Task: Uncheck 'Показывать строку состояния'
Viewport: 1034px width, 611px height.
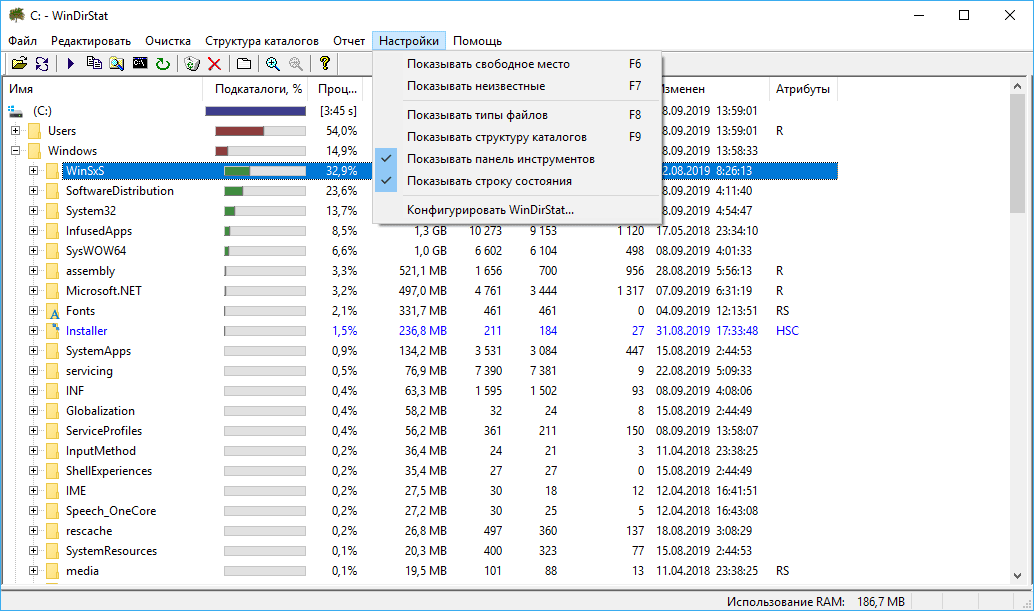Action: [517, 181]
